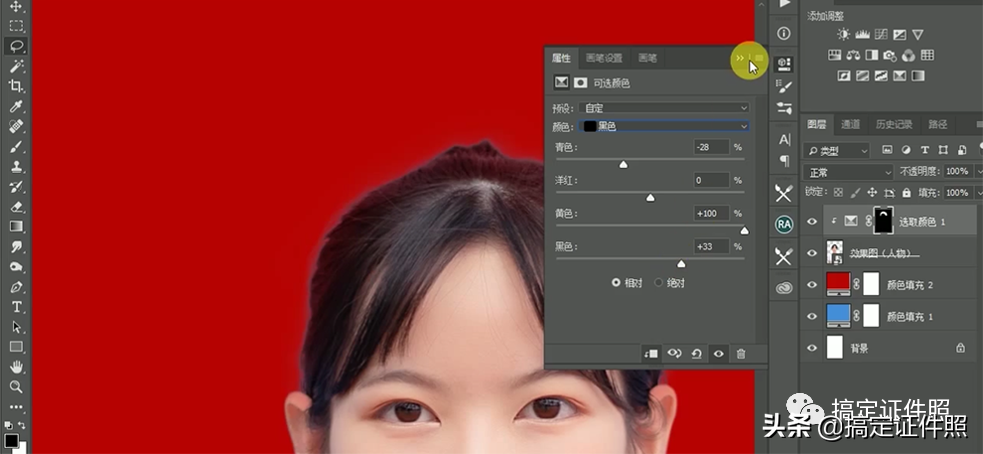Switch to the 路径 tab
Image resolution: width=983 pixels, height=454 pixels.
pos(938,124)
